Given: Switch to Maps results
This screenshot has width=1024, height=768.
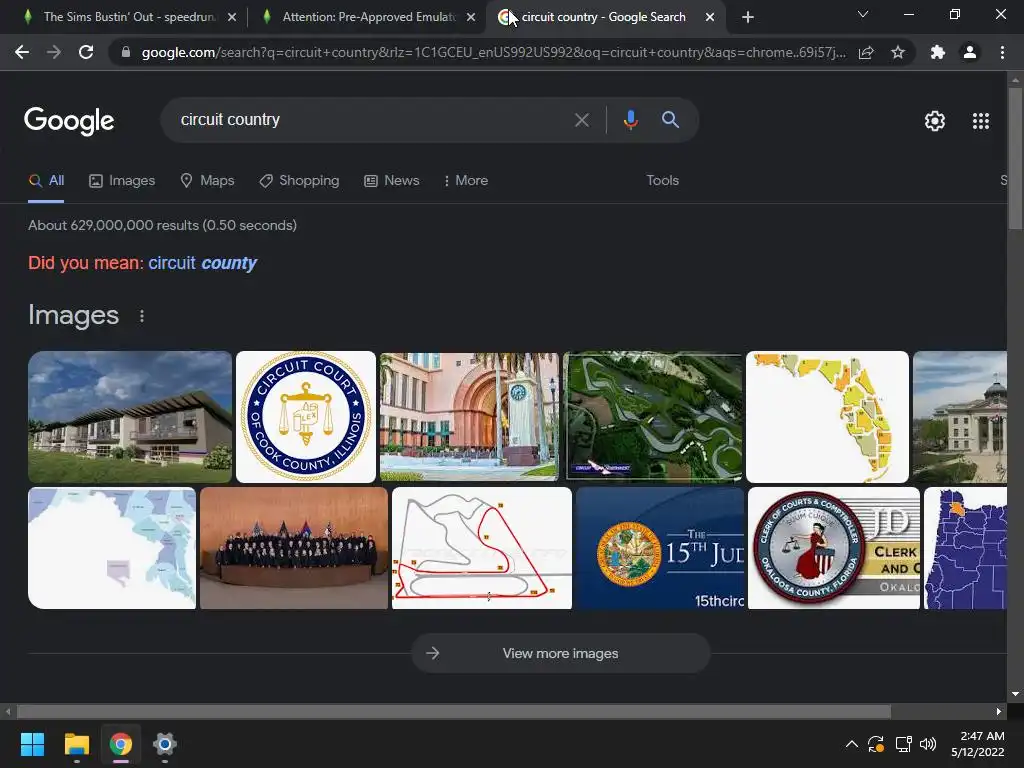Looking at the screenshot, I should pyautogui.click(x=207, y=181).
